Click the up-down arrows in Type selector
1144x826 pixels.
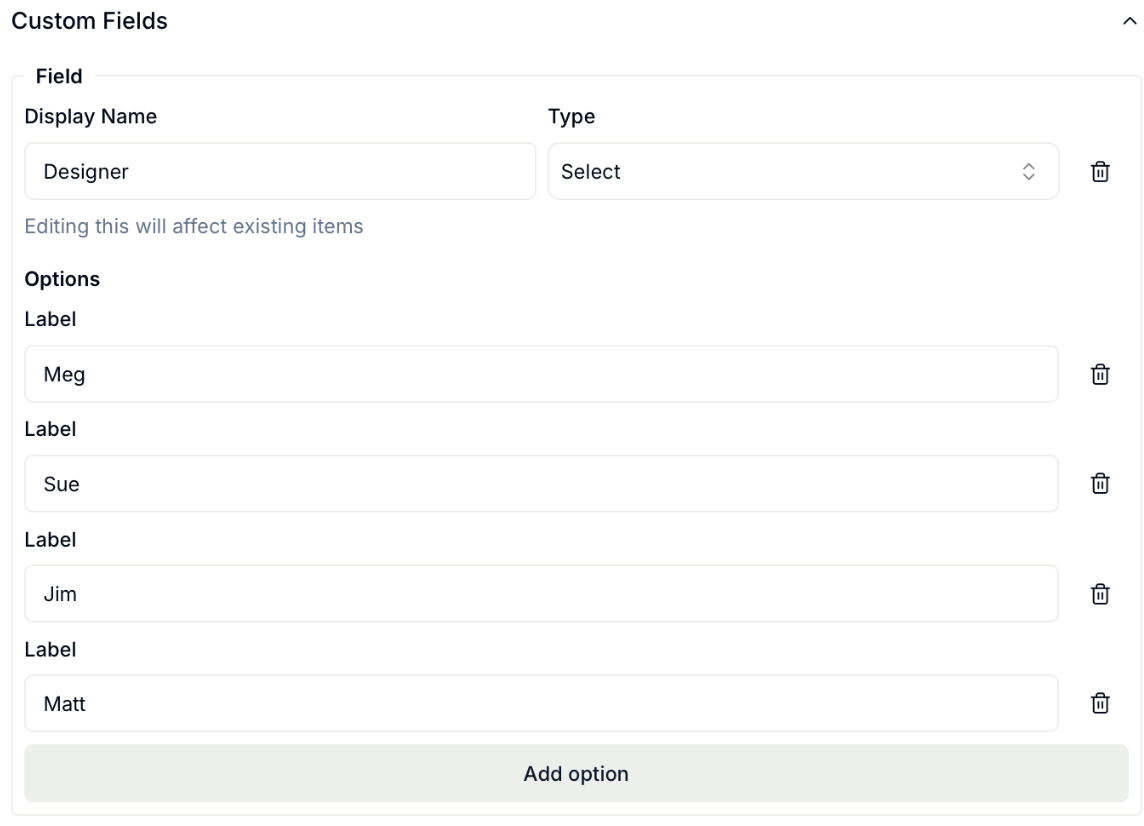point(1028,171)
